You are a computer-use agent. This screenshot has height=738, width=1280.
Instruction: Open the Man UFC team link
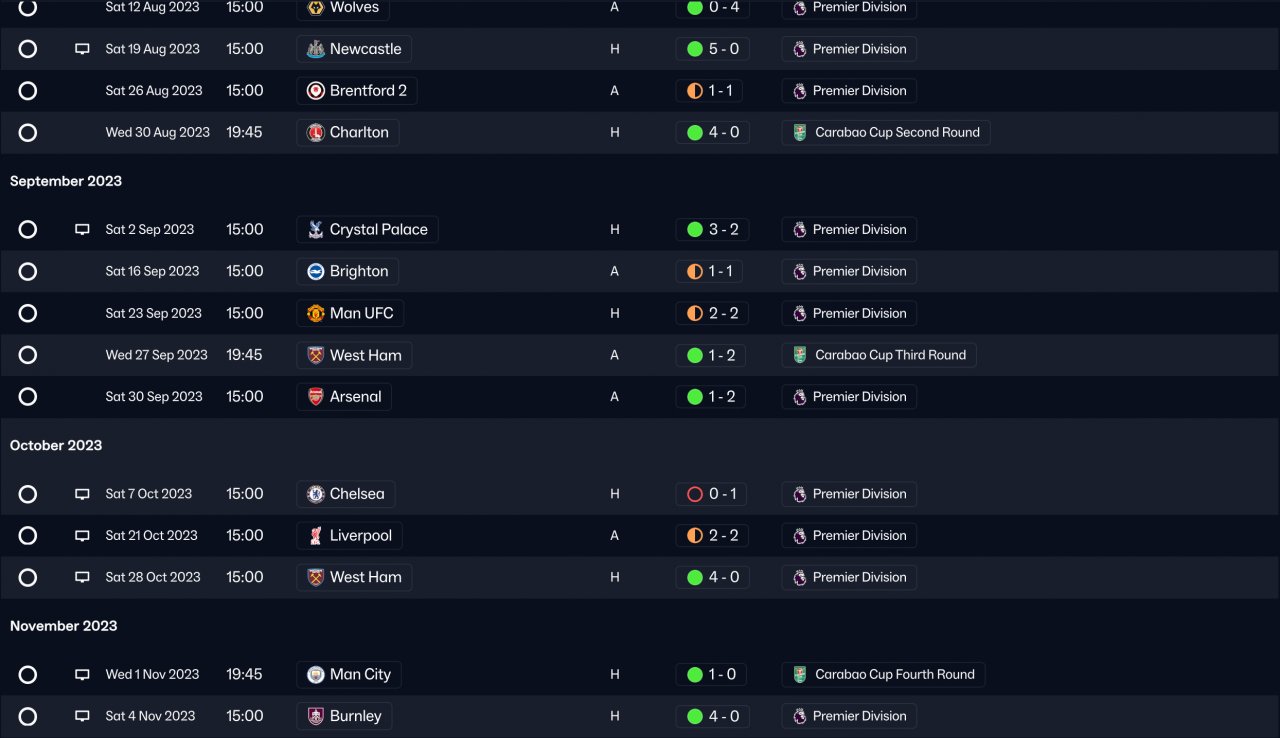(x=361, y=314)
